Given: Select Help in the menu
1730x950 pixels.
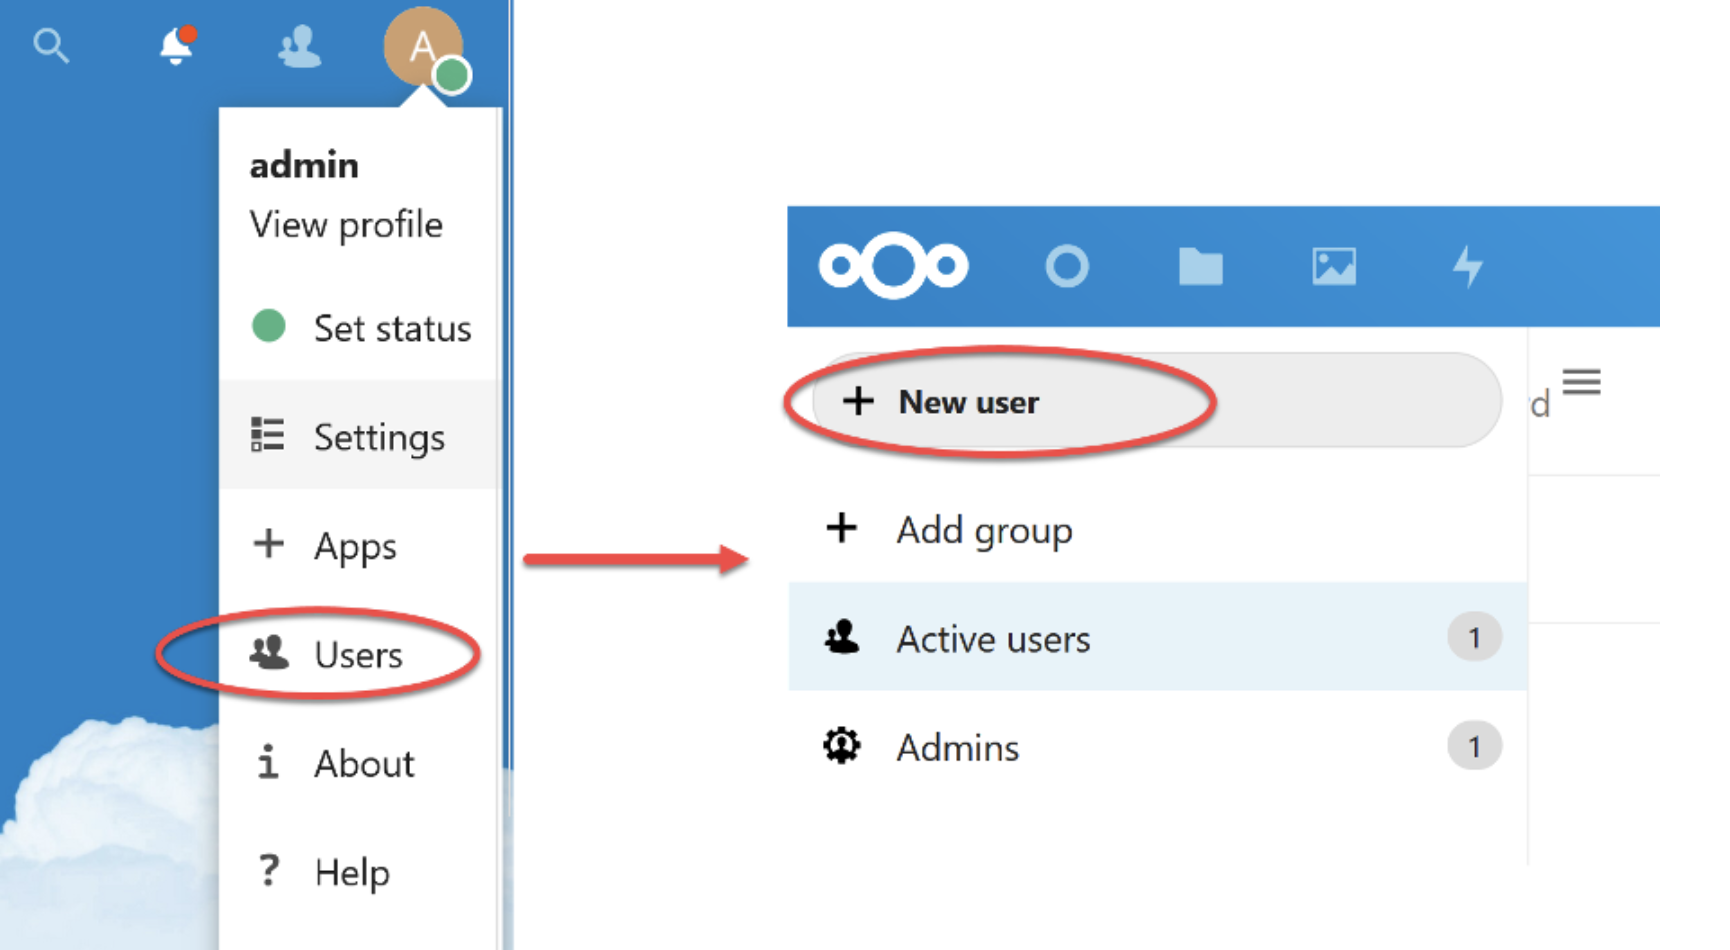Looking at the screenshot, I should [360, 872].
